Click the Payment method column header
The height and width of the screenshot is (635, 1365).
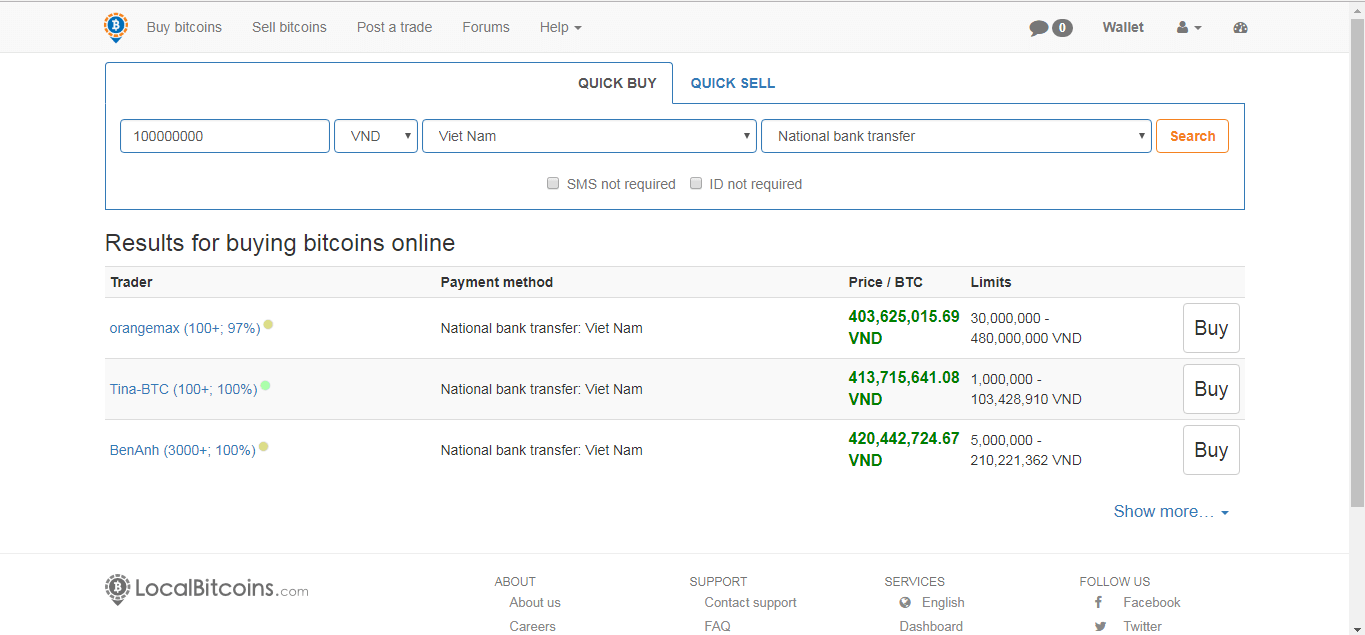pos(497,282)
